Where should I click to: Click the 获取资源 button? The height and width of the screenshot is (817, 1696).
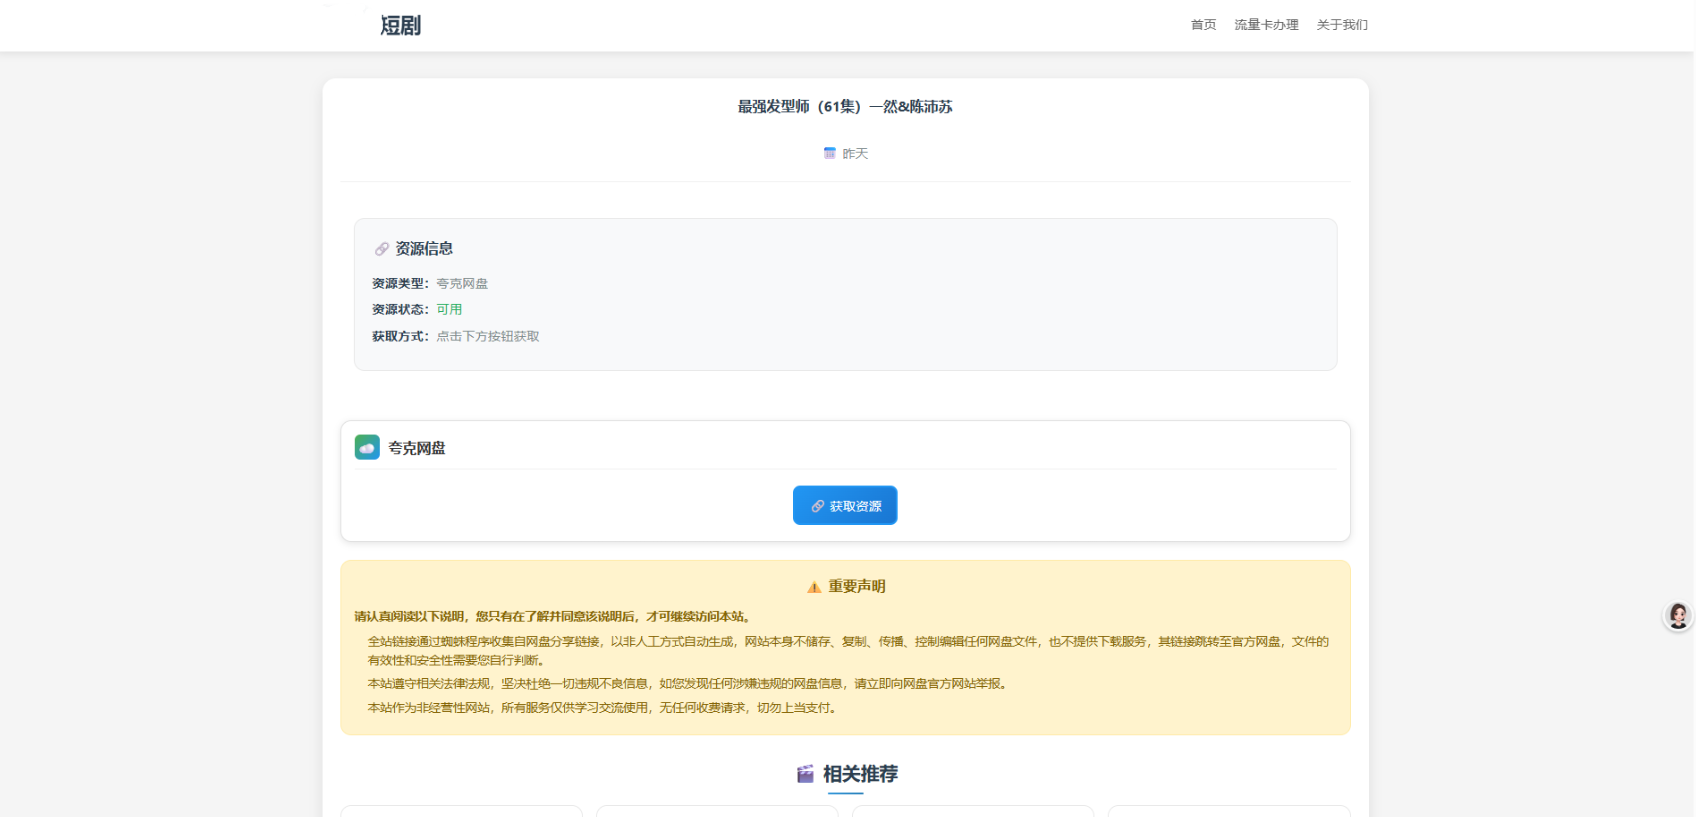click(845, 505)
